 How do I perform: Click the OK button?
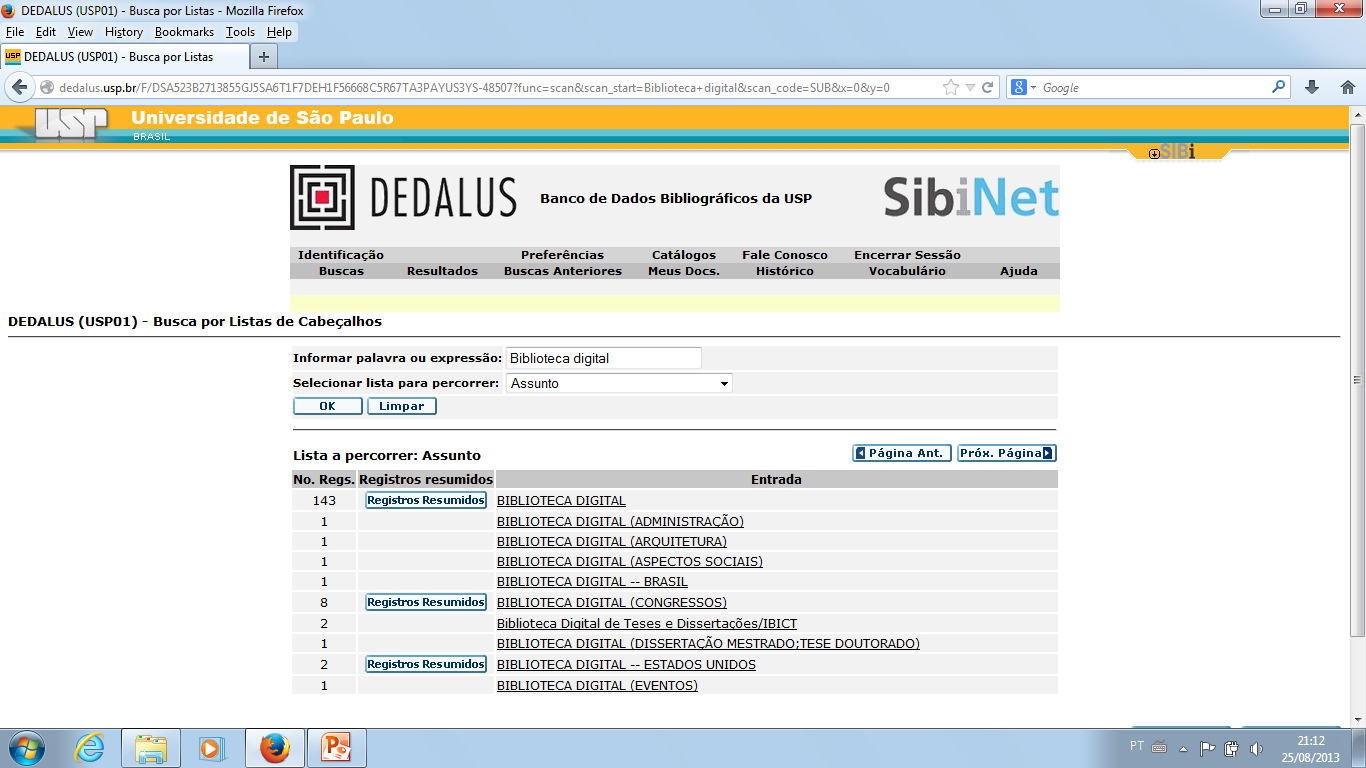tap(328, 407)
